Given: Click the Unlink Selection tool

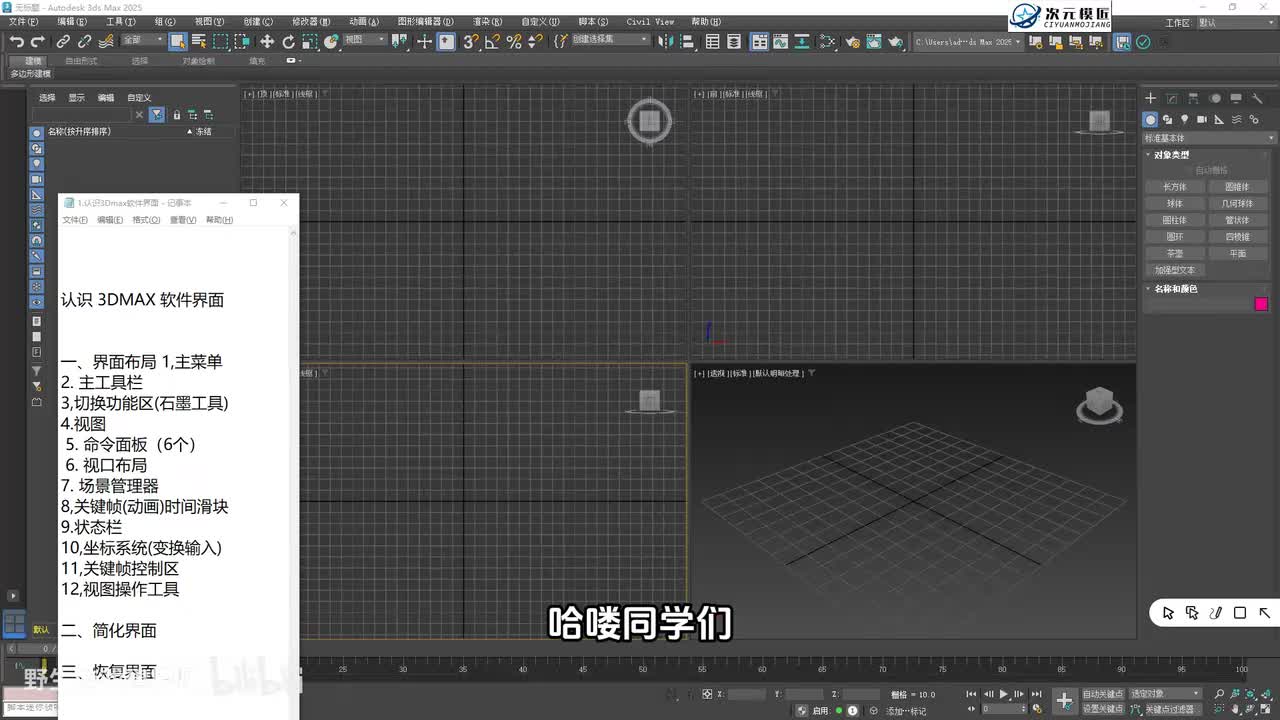Looking at the screenshot, I should click(84, 41).
